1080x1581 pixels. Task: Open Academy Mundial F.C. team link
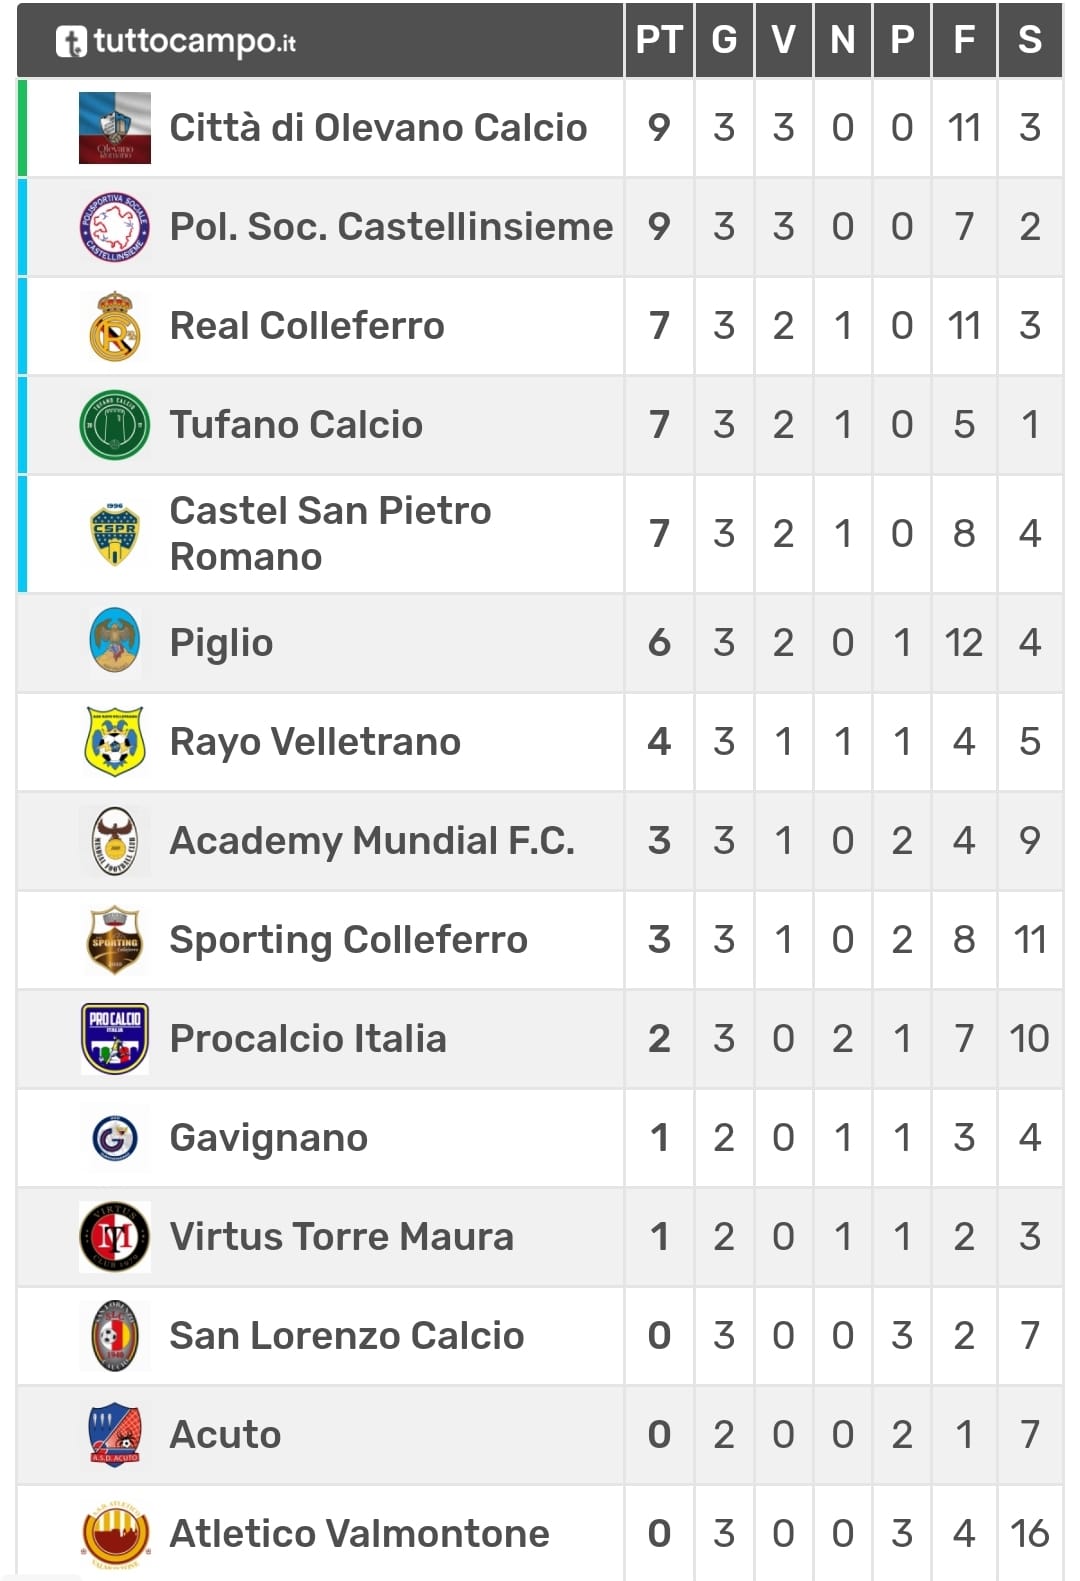[372, 841]
